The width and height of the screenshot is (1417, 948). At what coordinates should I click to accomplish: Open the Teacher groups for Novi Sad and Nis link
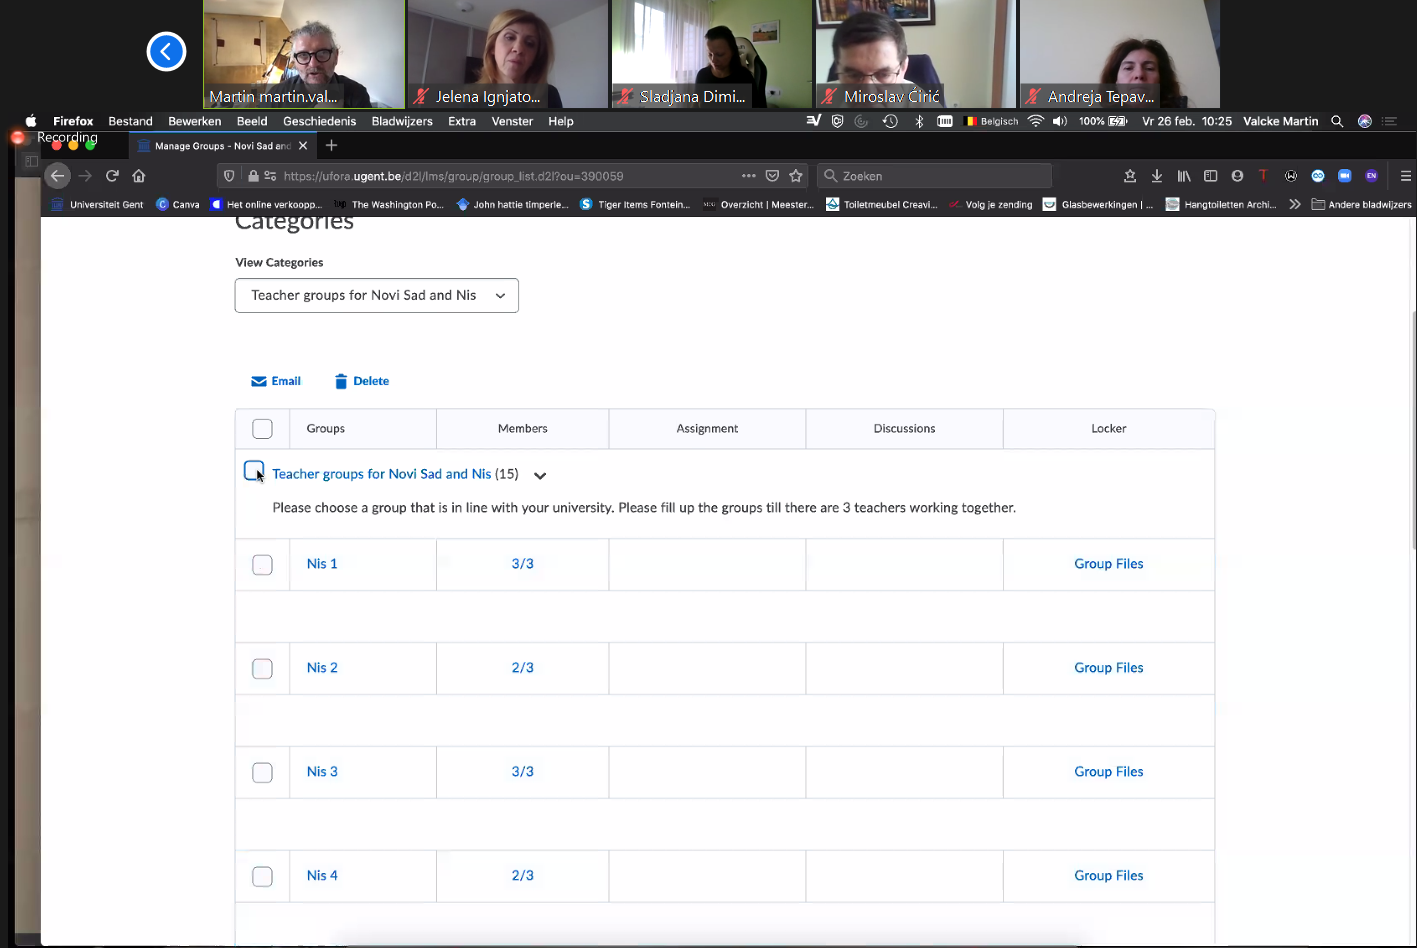pos(382,474)
